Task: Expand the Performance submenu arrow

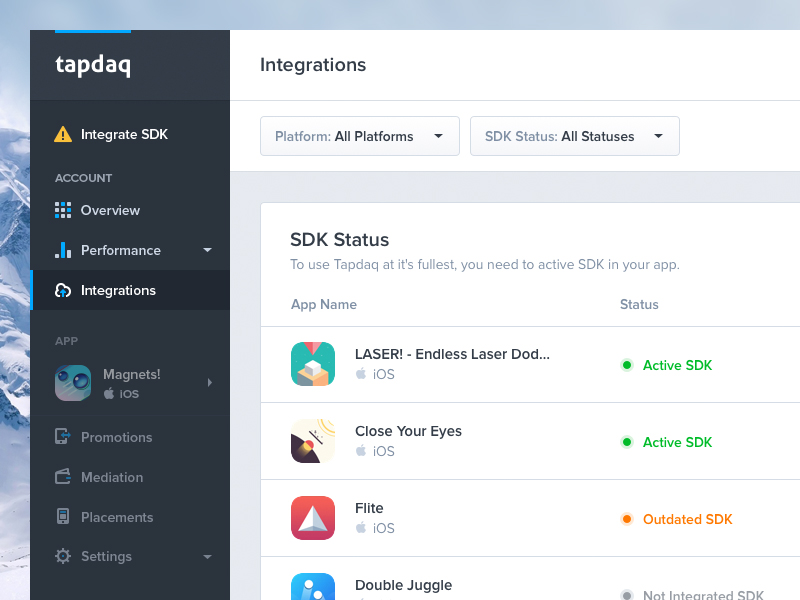Action: pyautogui.click(x=207, y=250)
